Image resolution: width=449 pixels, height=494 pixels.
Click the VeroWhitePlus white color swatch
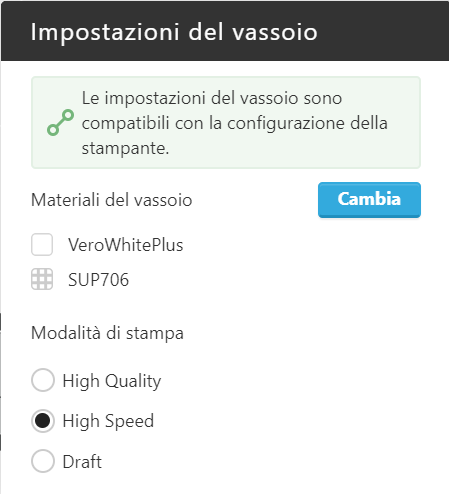click(42, 244)
